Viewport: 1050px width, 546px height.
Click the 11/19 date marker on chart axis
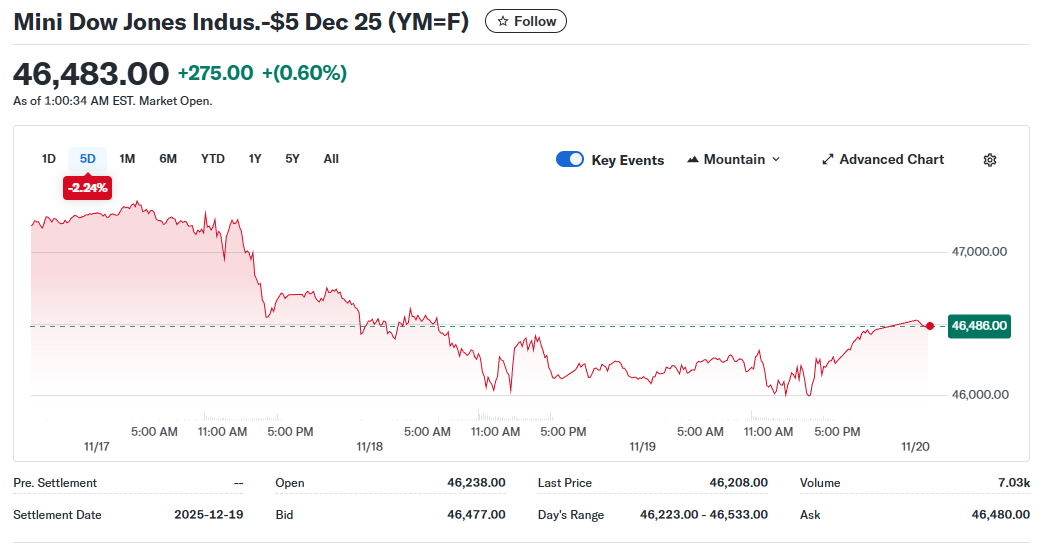[x=642, y=447]
